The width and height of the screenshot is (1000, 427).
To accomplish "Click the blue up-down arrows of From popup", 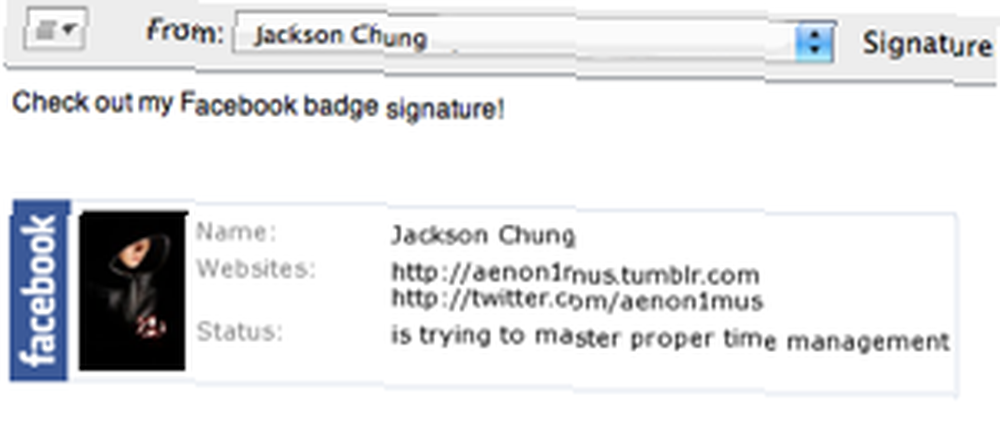I will (814, 42).
